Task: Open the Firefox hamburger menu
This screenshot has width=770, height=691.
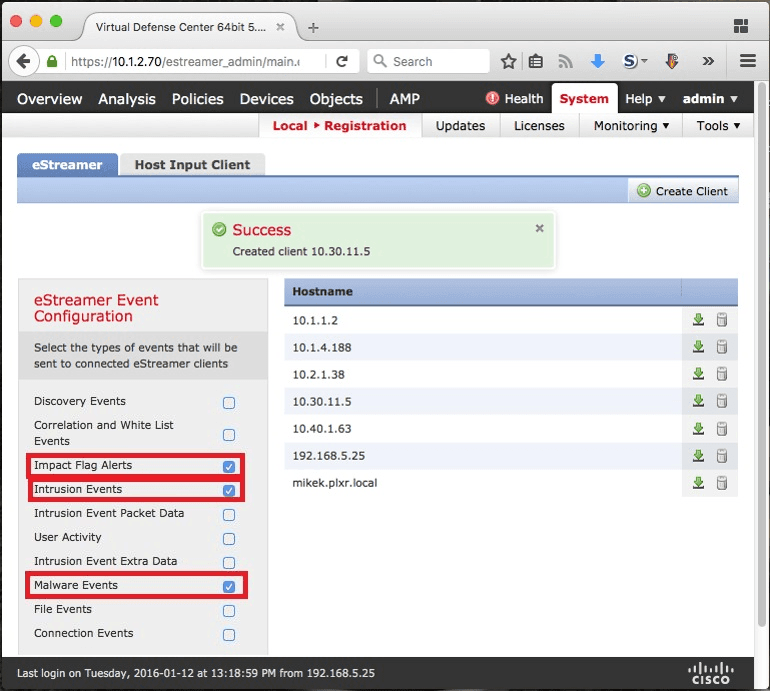Action: coord(747,61)
